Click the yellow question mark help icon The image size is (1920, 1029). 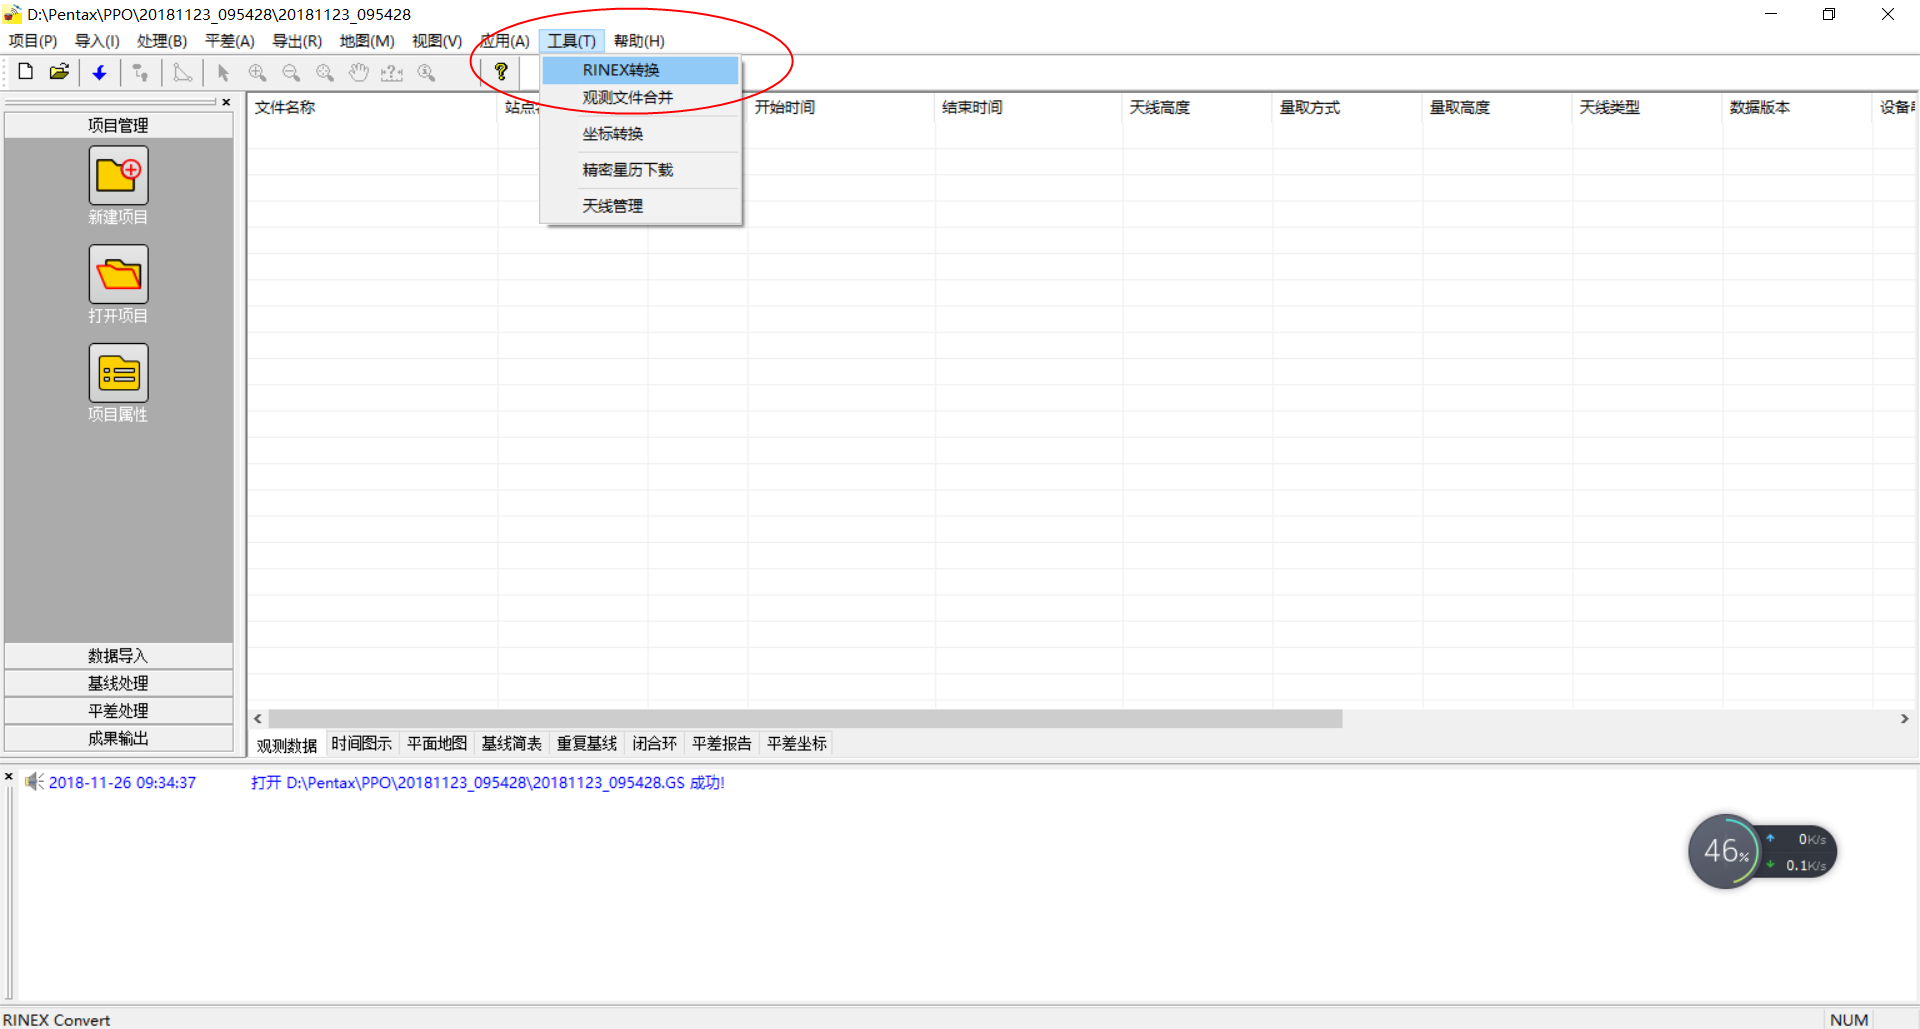click(x=501, y=71)
